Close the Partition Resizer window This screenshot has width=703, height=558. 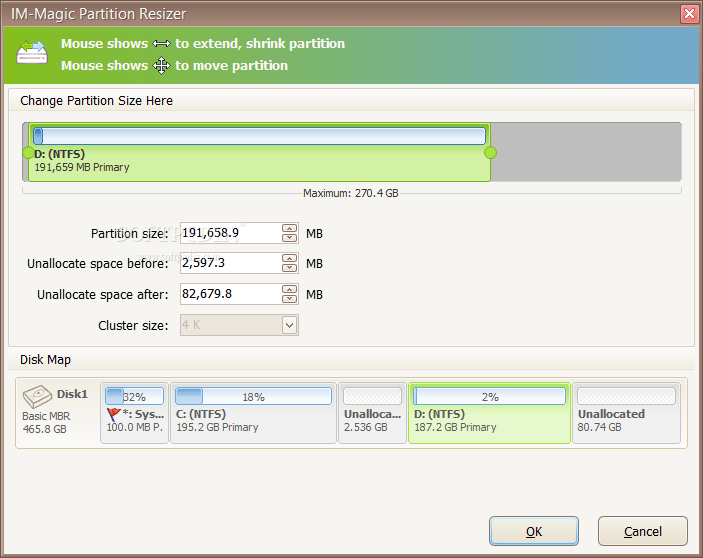click(x=690, y=13)
